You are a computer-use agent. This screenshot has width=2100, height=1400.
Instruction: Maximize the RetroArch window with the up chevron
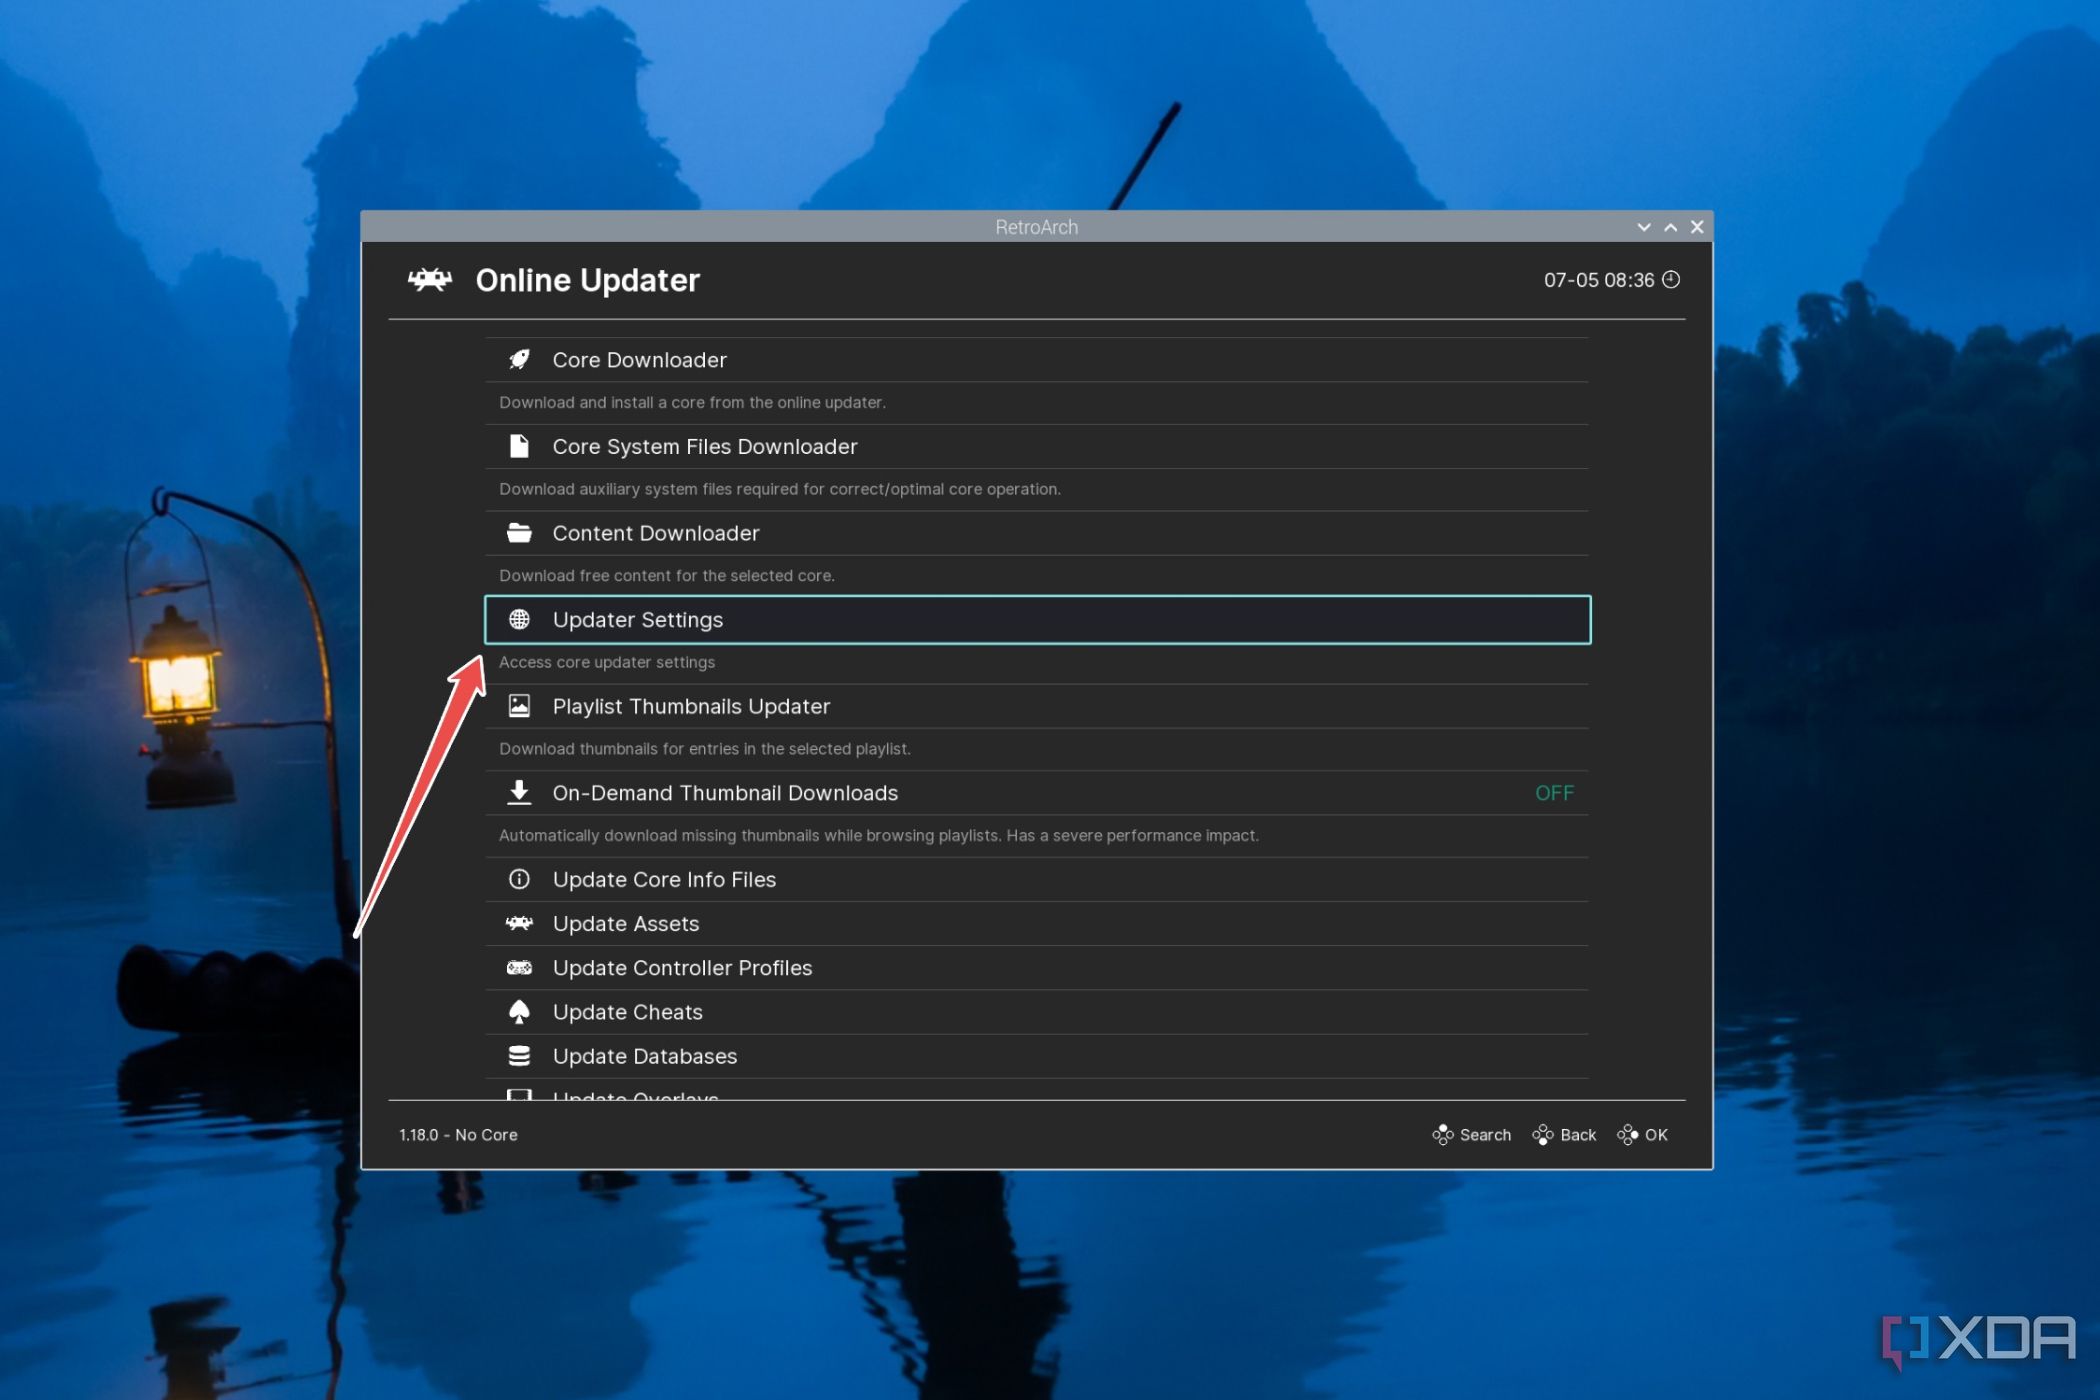[1670, 227]
